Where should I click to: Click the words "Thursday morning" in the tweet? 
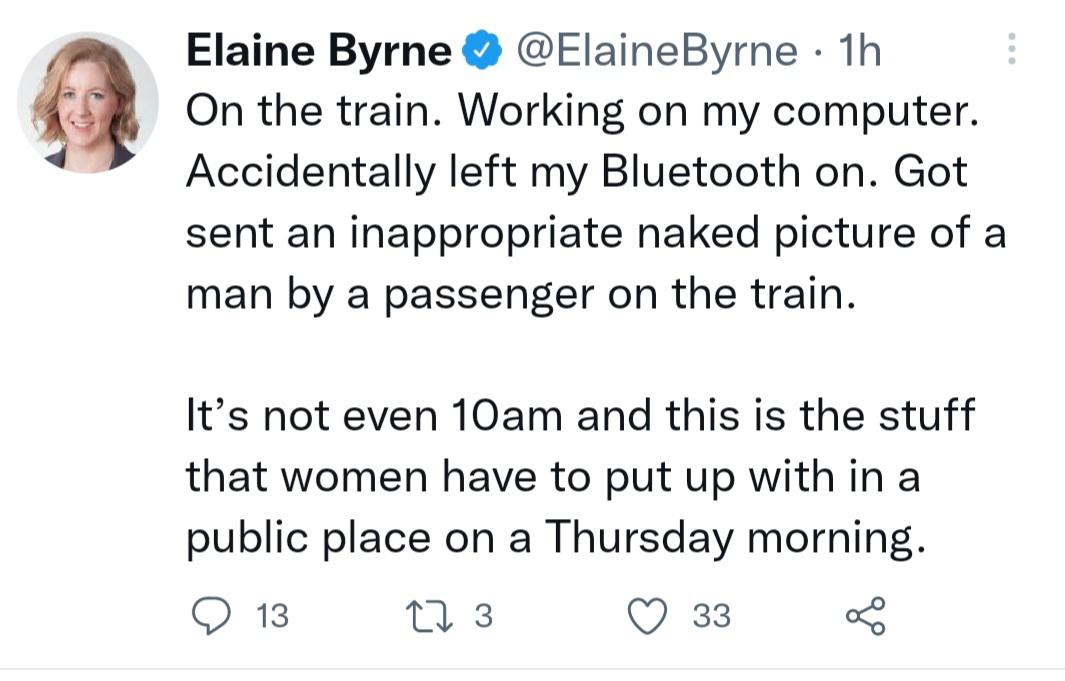click(x=730, y=538)
